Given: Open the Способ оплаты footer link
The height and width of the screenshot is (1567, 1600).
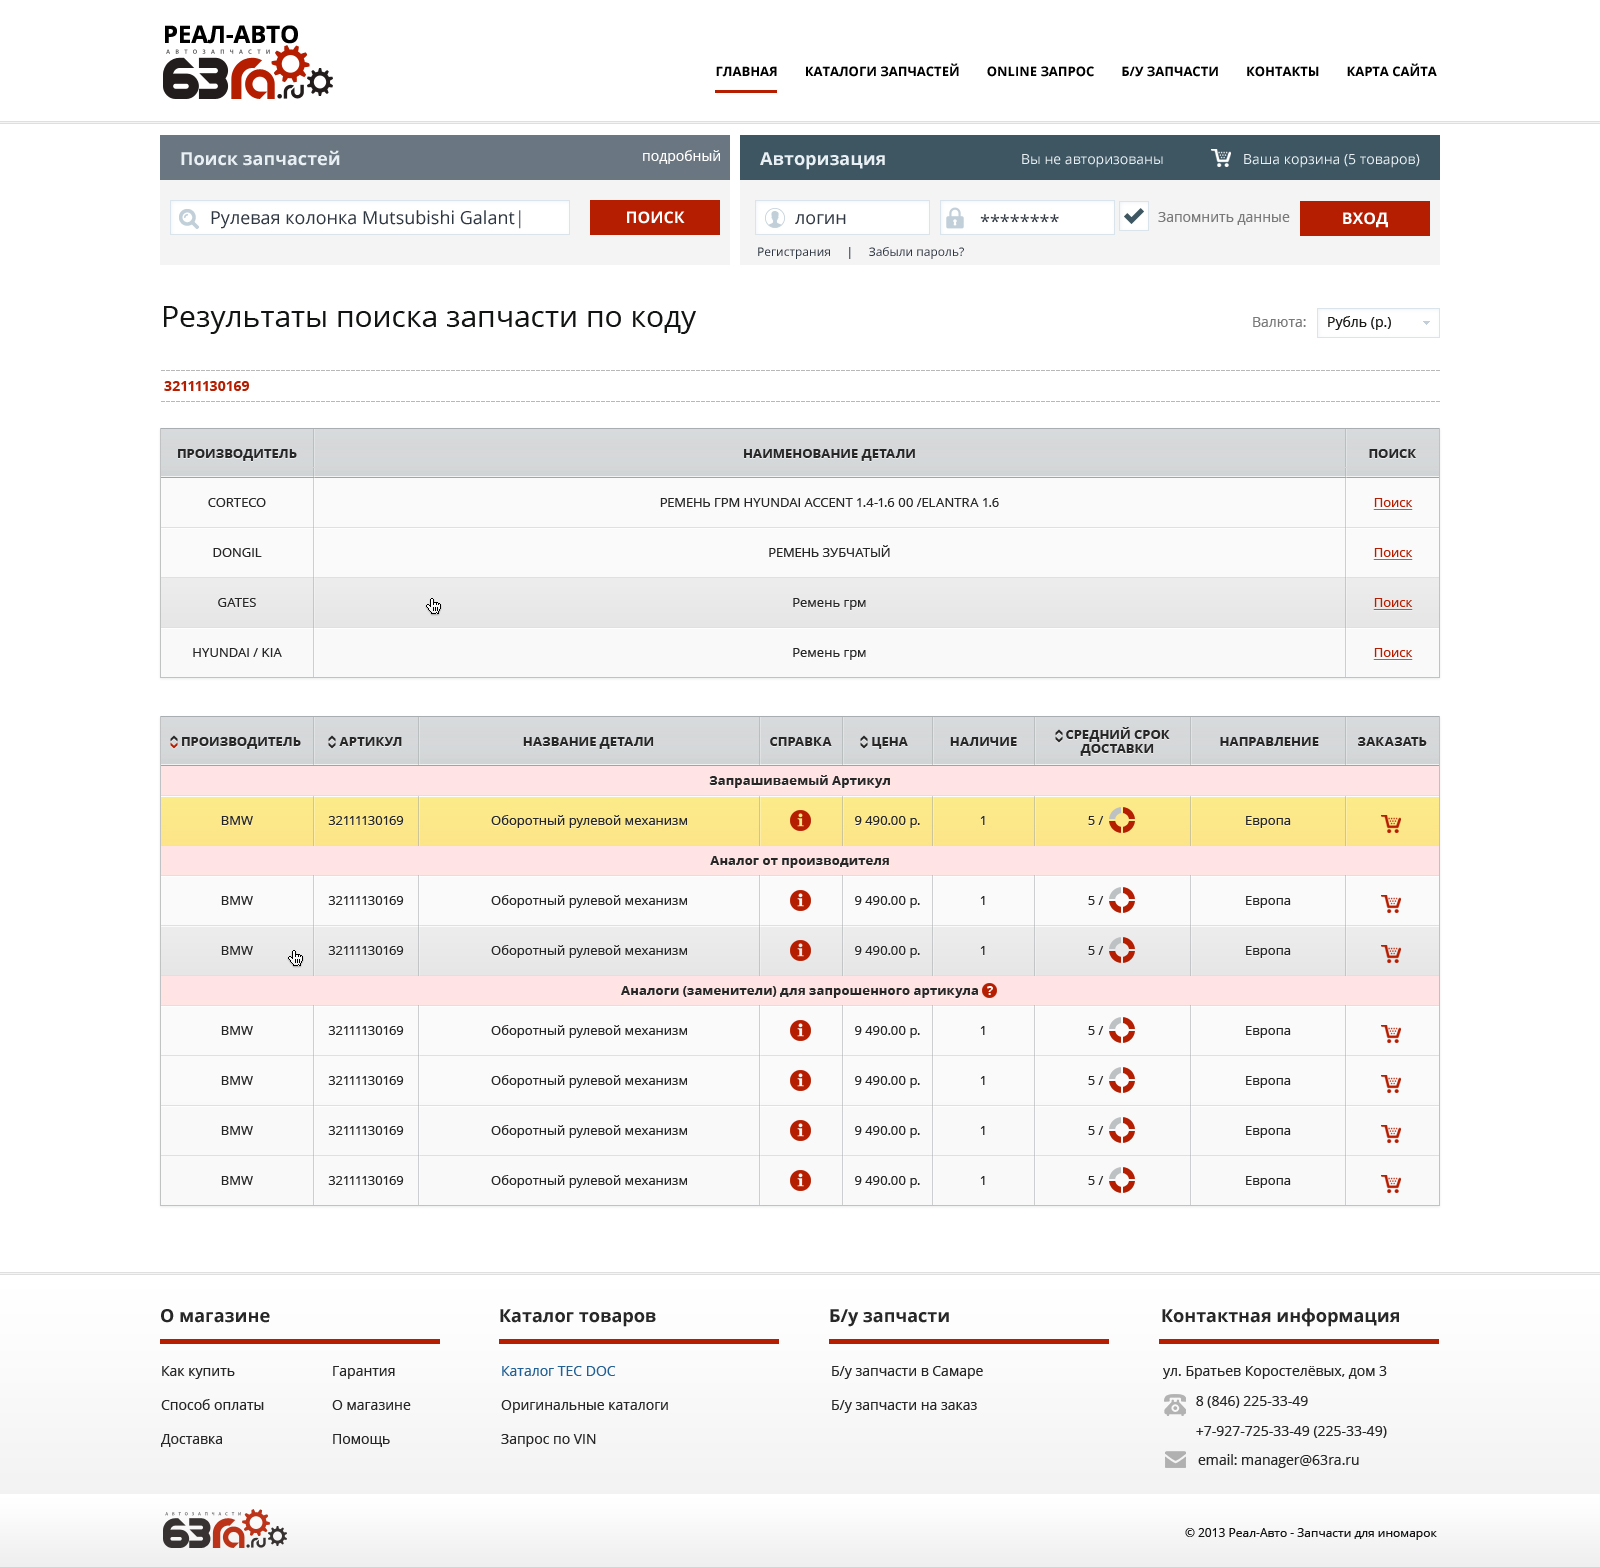Looking at the screenshot, I should (212, 1405).
